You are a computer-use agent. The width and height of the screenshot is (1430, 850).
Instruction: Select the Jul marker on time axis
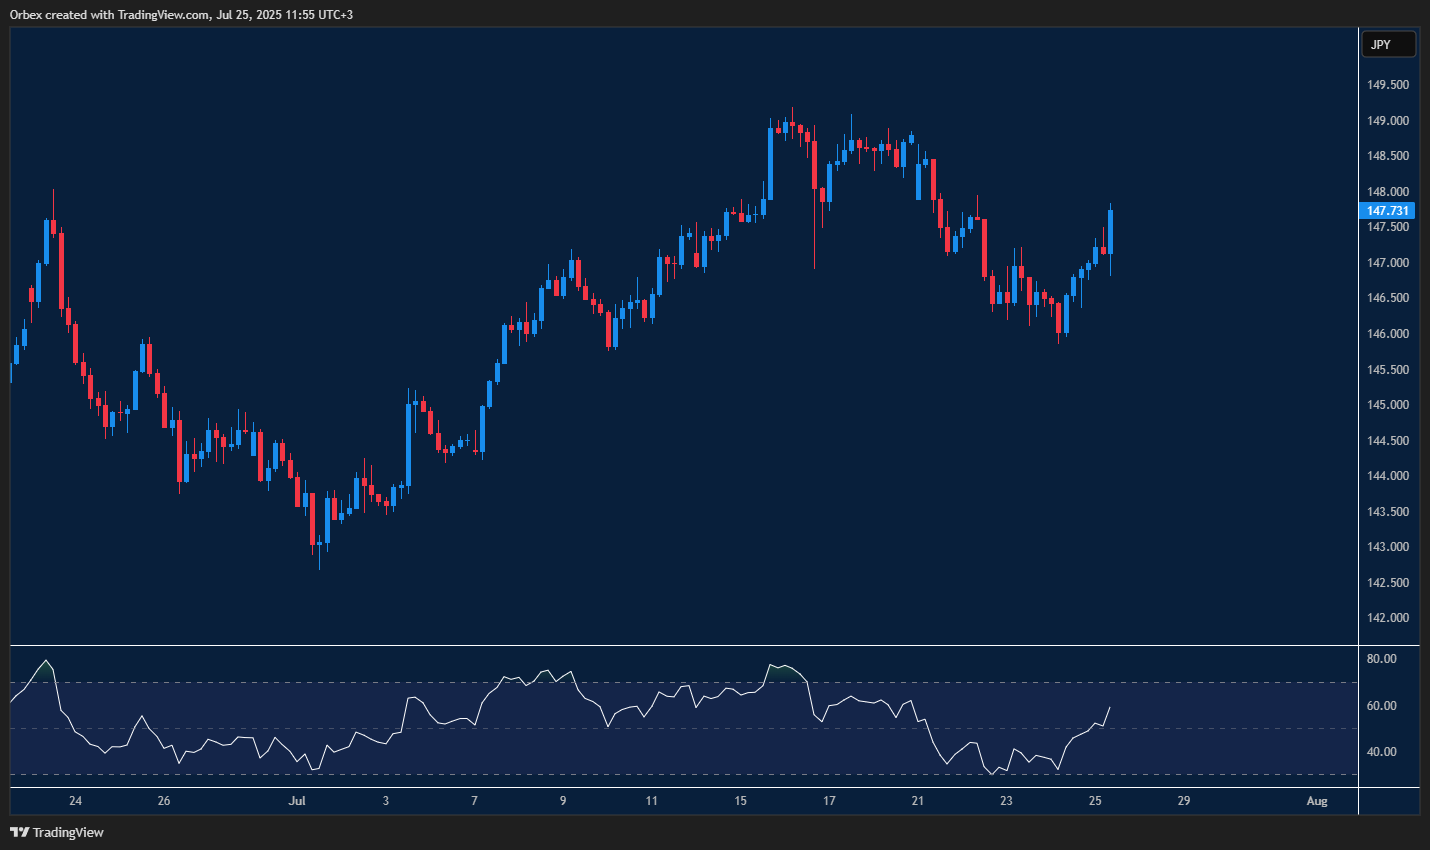[x=296, y=801]
